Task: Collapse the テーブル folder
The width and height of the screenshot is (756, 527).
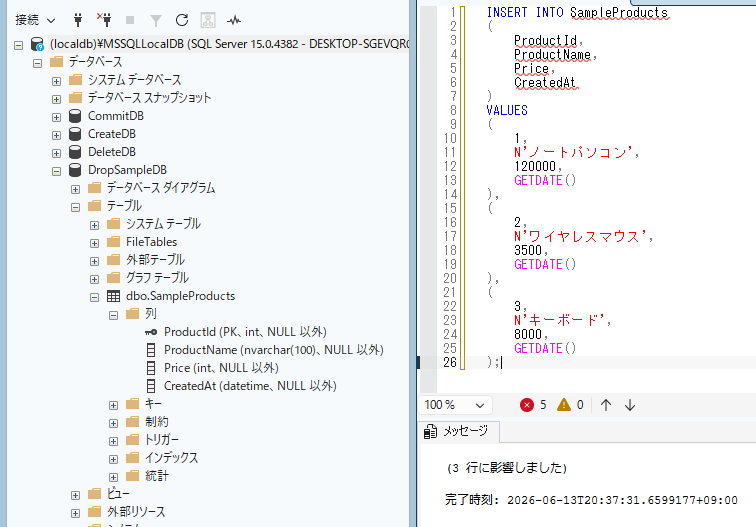Action: (x=75, y=207)
